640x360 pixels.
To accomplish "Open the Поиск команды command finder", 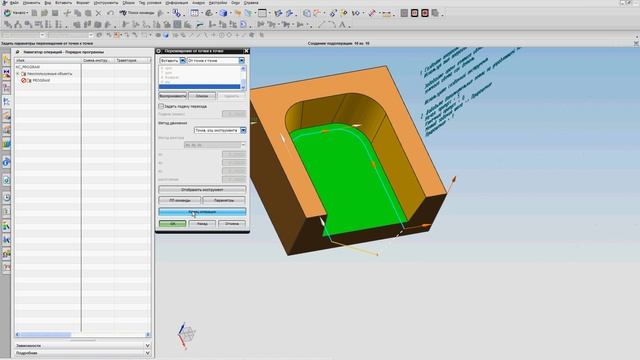I will [137, 13].
